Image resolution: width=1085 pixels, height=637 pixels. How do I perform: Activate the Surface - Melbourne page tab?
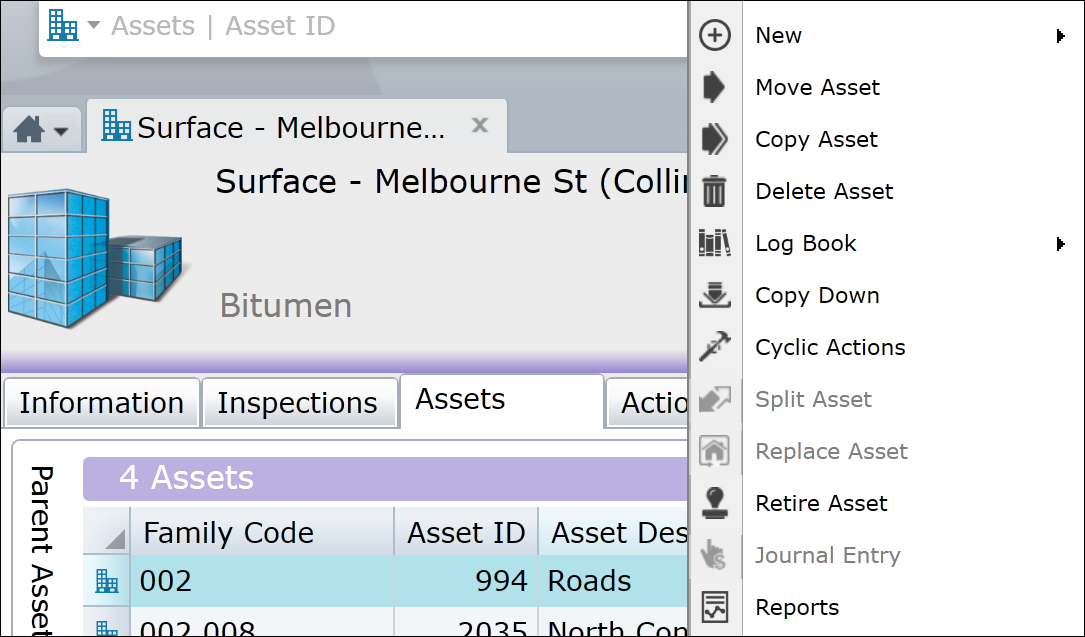tap(296, 127)
